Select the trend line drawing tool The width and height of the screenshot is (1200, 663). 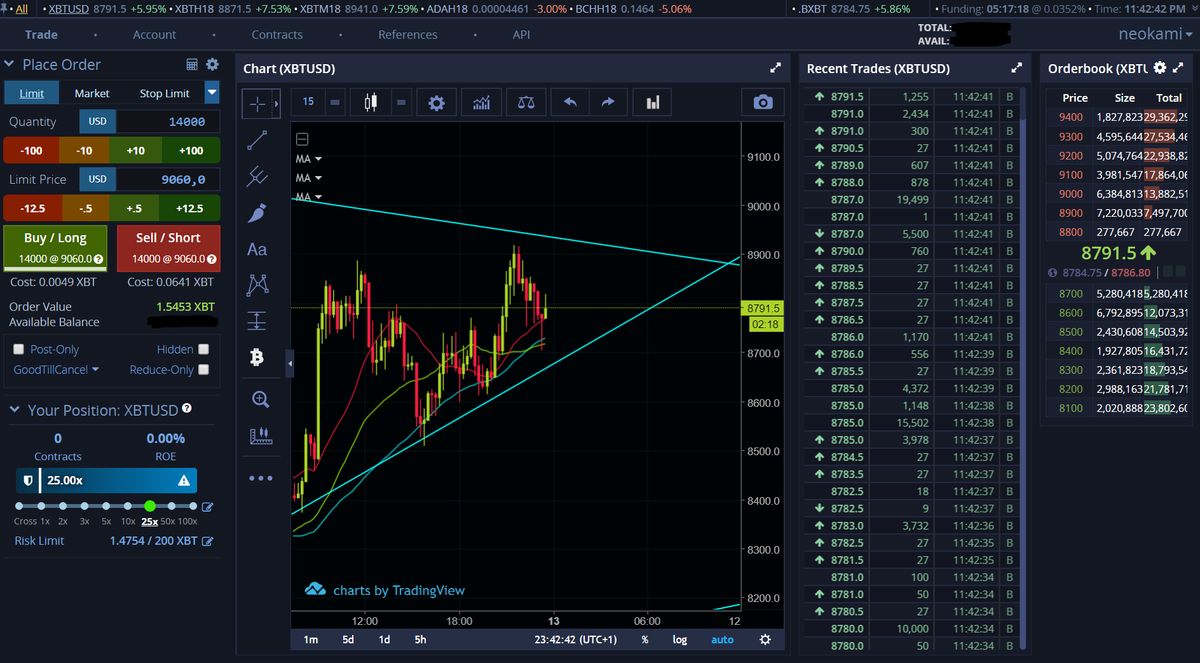[x=258, y=140]
